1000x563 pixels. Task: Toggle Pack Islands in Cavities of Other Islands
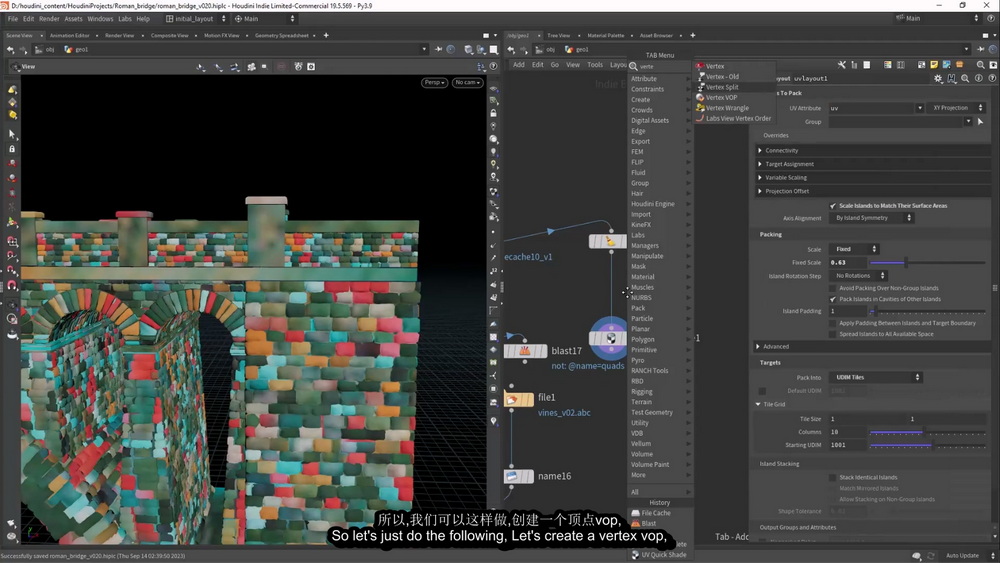[x=832, y=299]
